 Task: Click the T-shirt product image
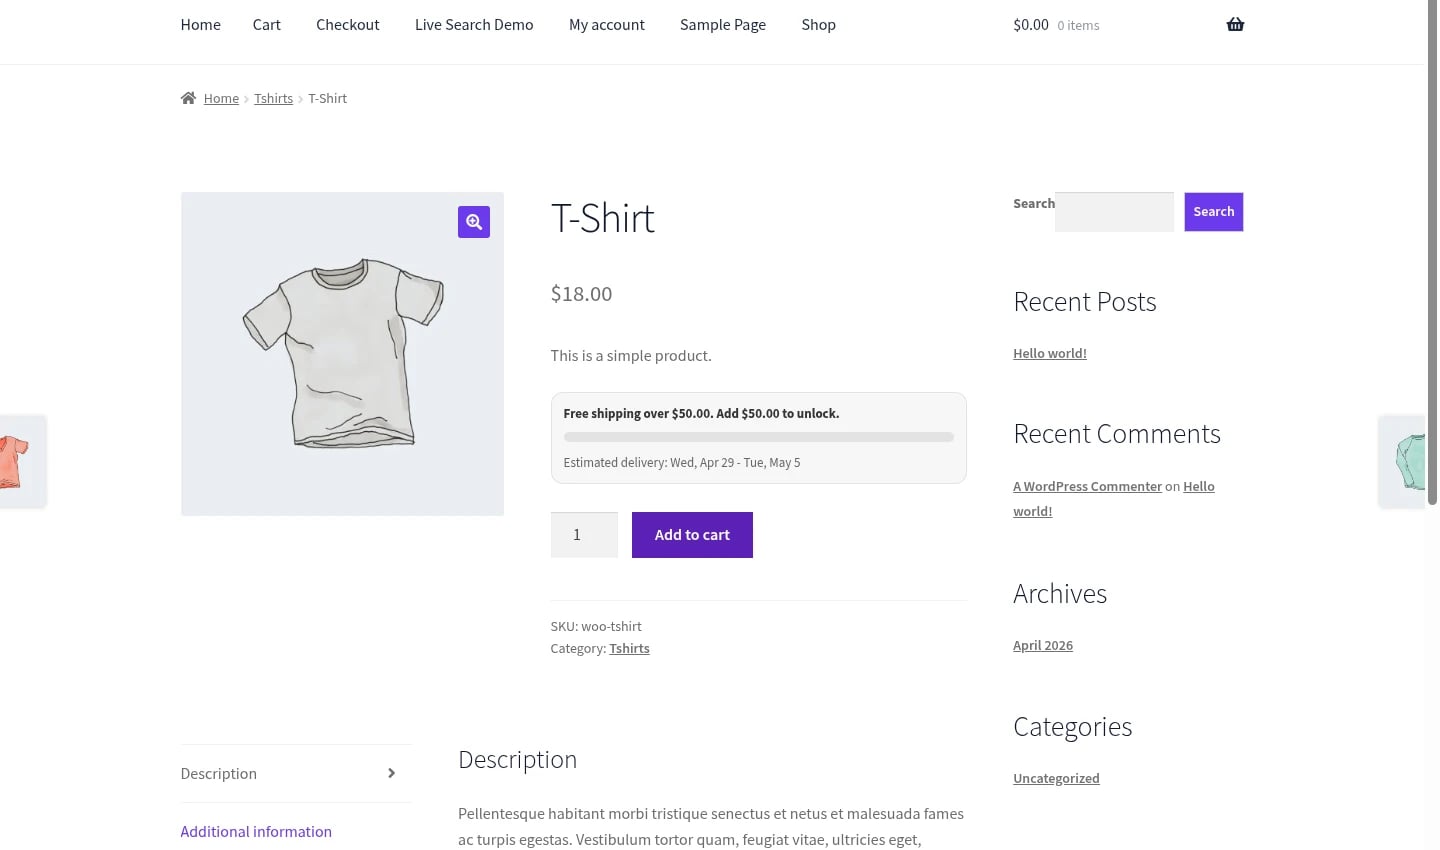(342, 354)
